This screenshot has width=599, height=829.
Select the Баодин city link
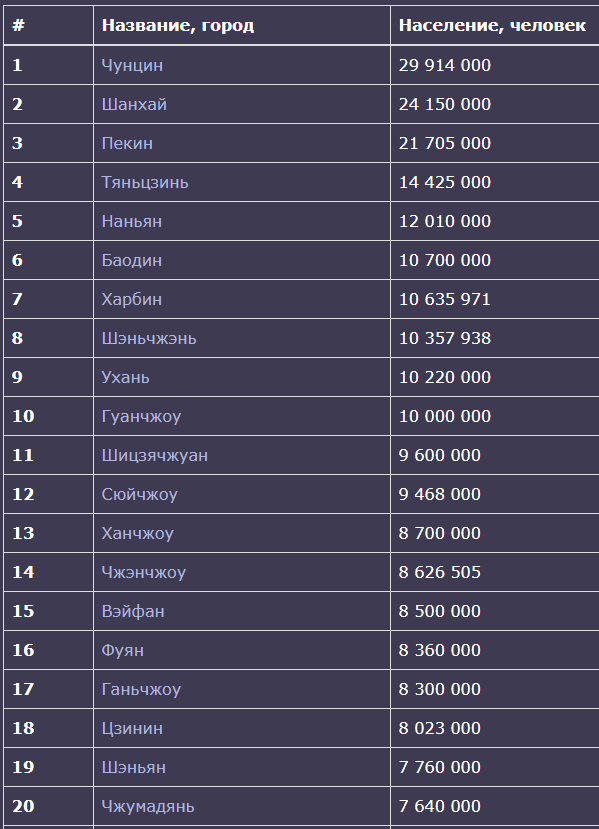(132, 260)
